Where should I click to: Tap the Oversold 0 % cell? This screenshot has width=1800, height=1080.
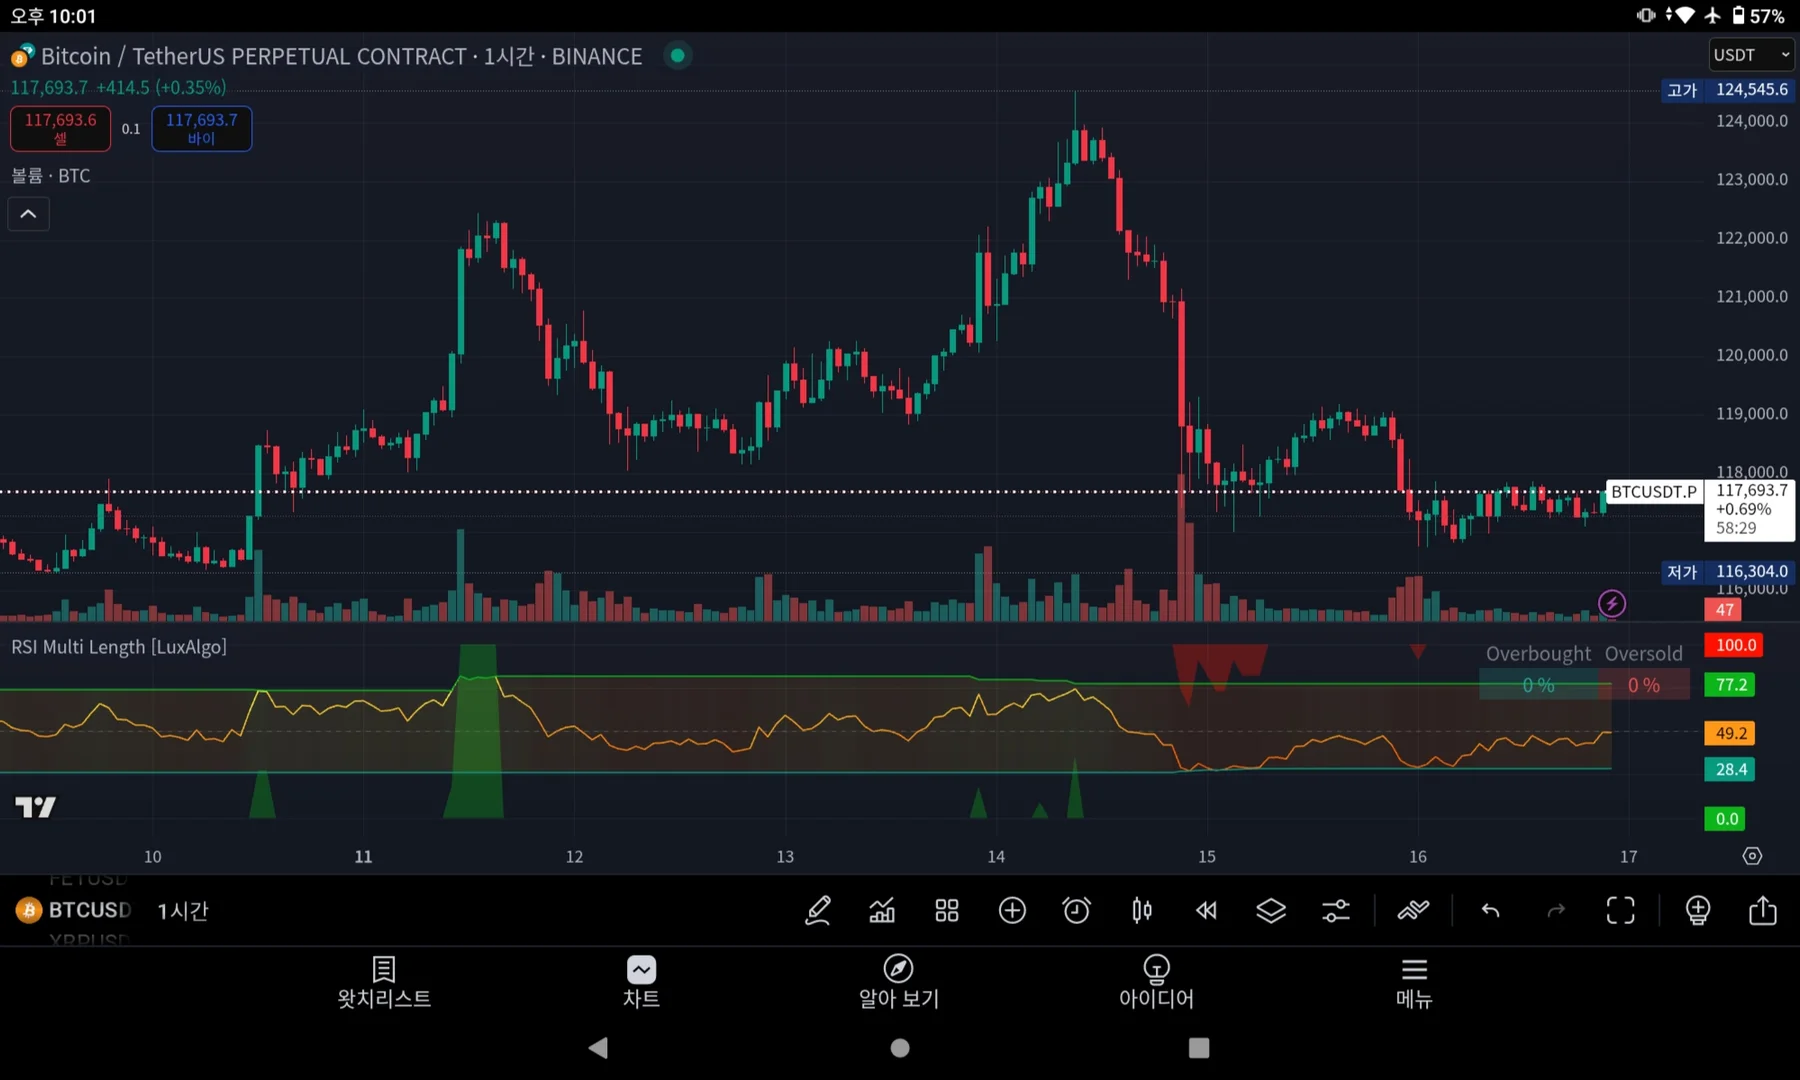coord(1644,685)
